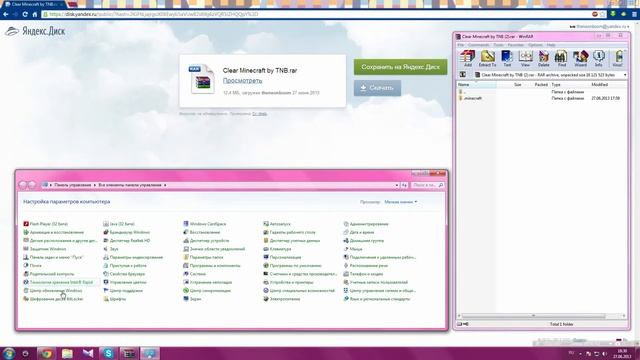The image size is (640, 360).
Task: Open Клавиатура in Control Panel
Action: [x=277, y=249]
